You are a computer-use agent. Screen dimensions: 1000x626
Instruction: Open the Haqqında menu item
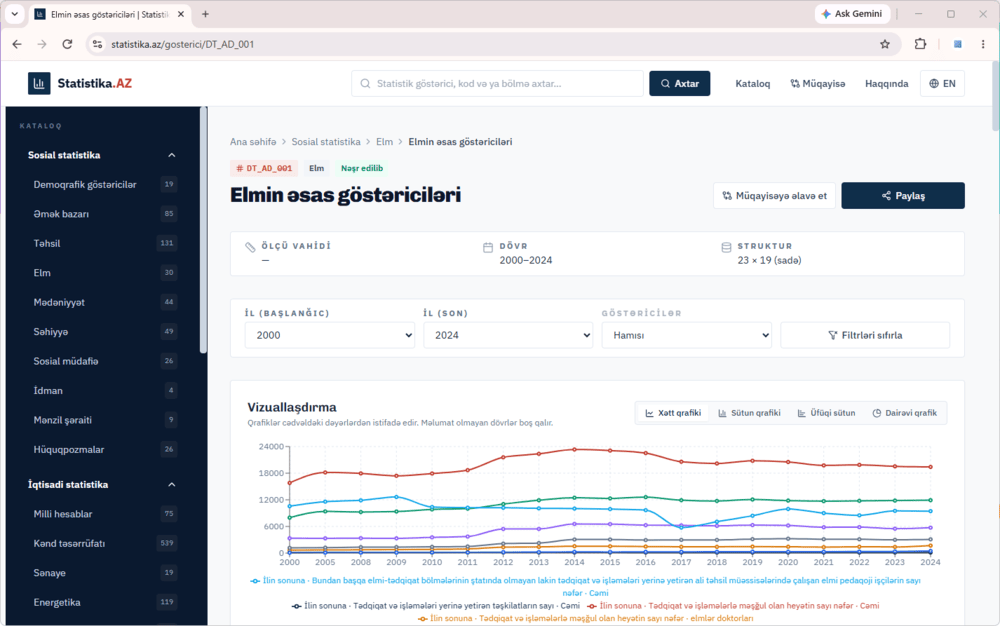coord(886,84)
